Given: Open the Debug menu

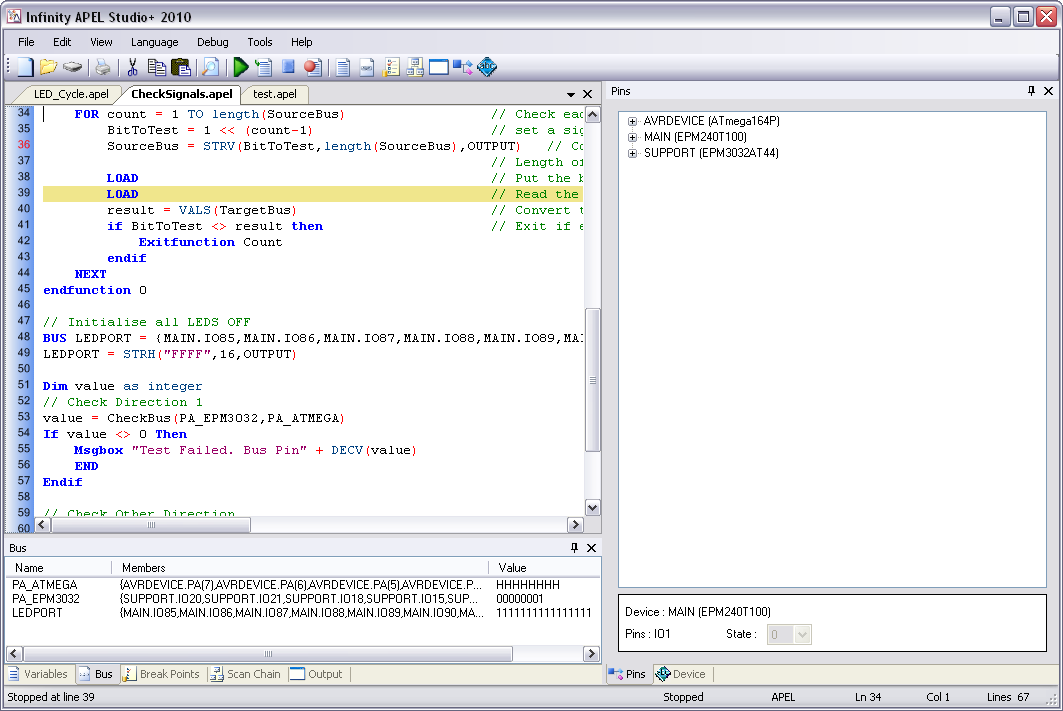Looking at the screenshot, I should (212, 42).
